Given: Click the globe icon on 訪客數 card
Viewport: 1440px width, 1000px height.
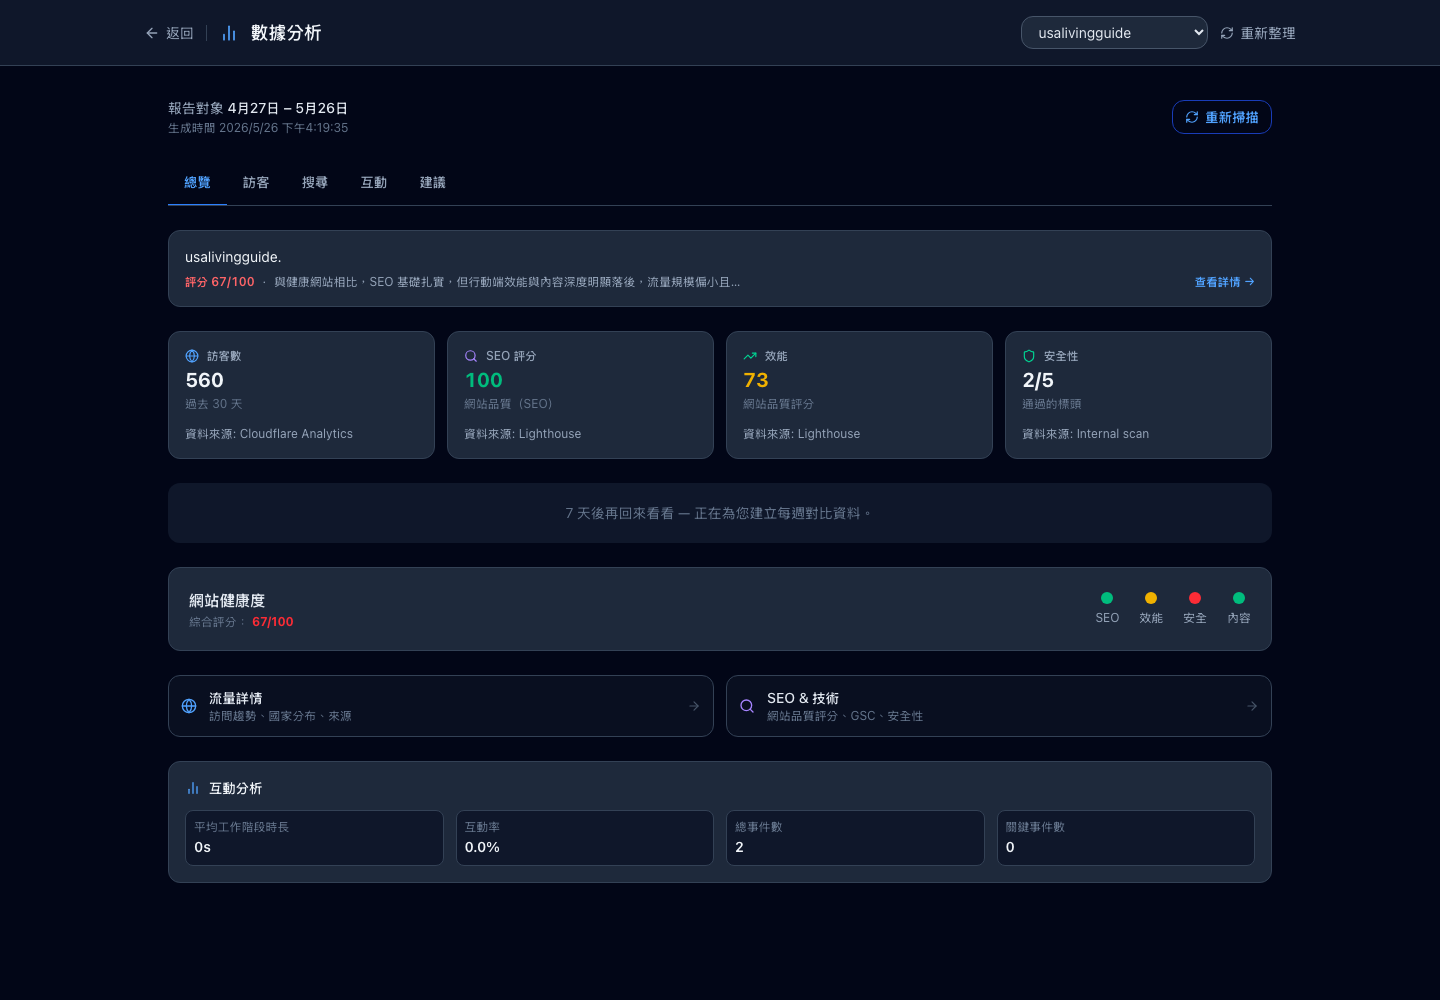Looking at the screenshot, I should coord(192,356).
